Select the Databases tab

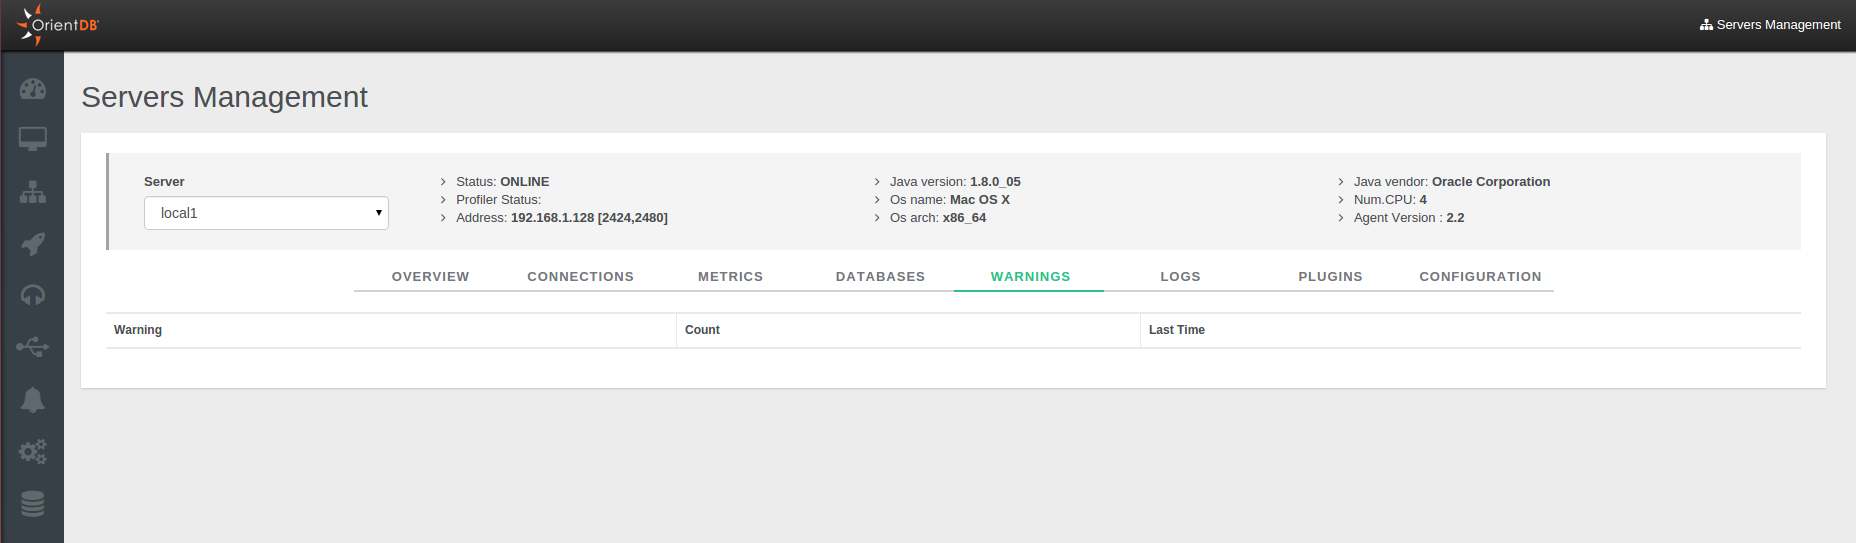click(880, 277)
